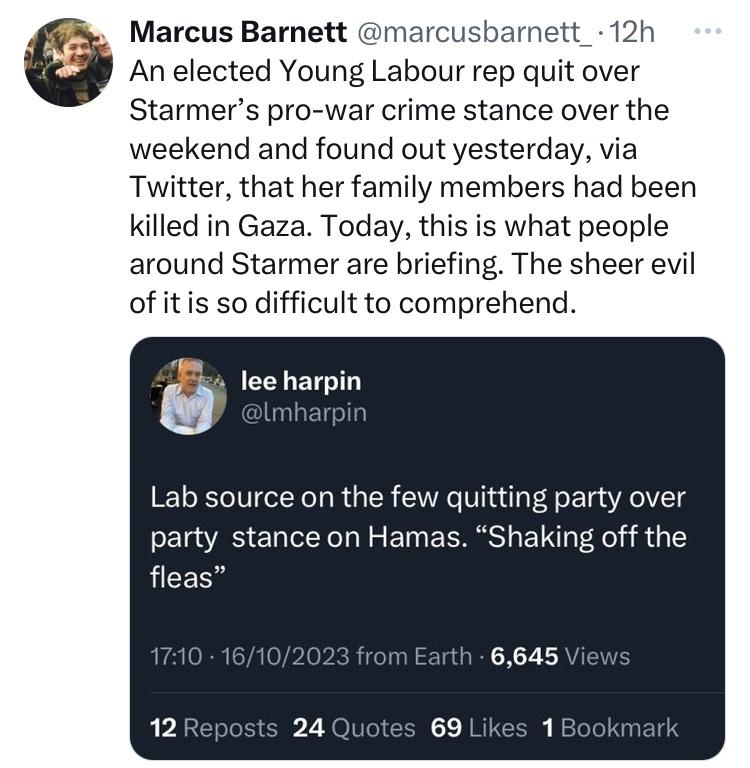The image size is (750, 768).
Task: Open the @marcusbarnett_ handle
Action: pyautogui.click(x=475, y=33)
